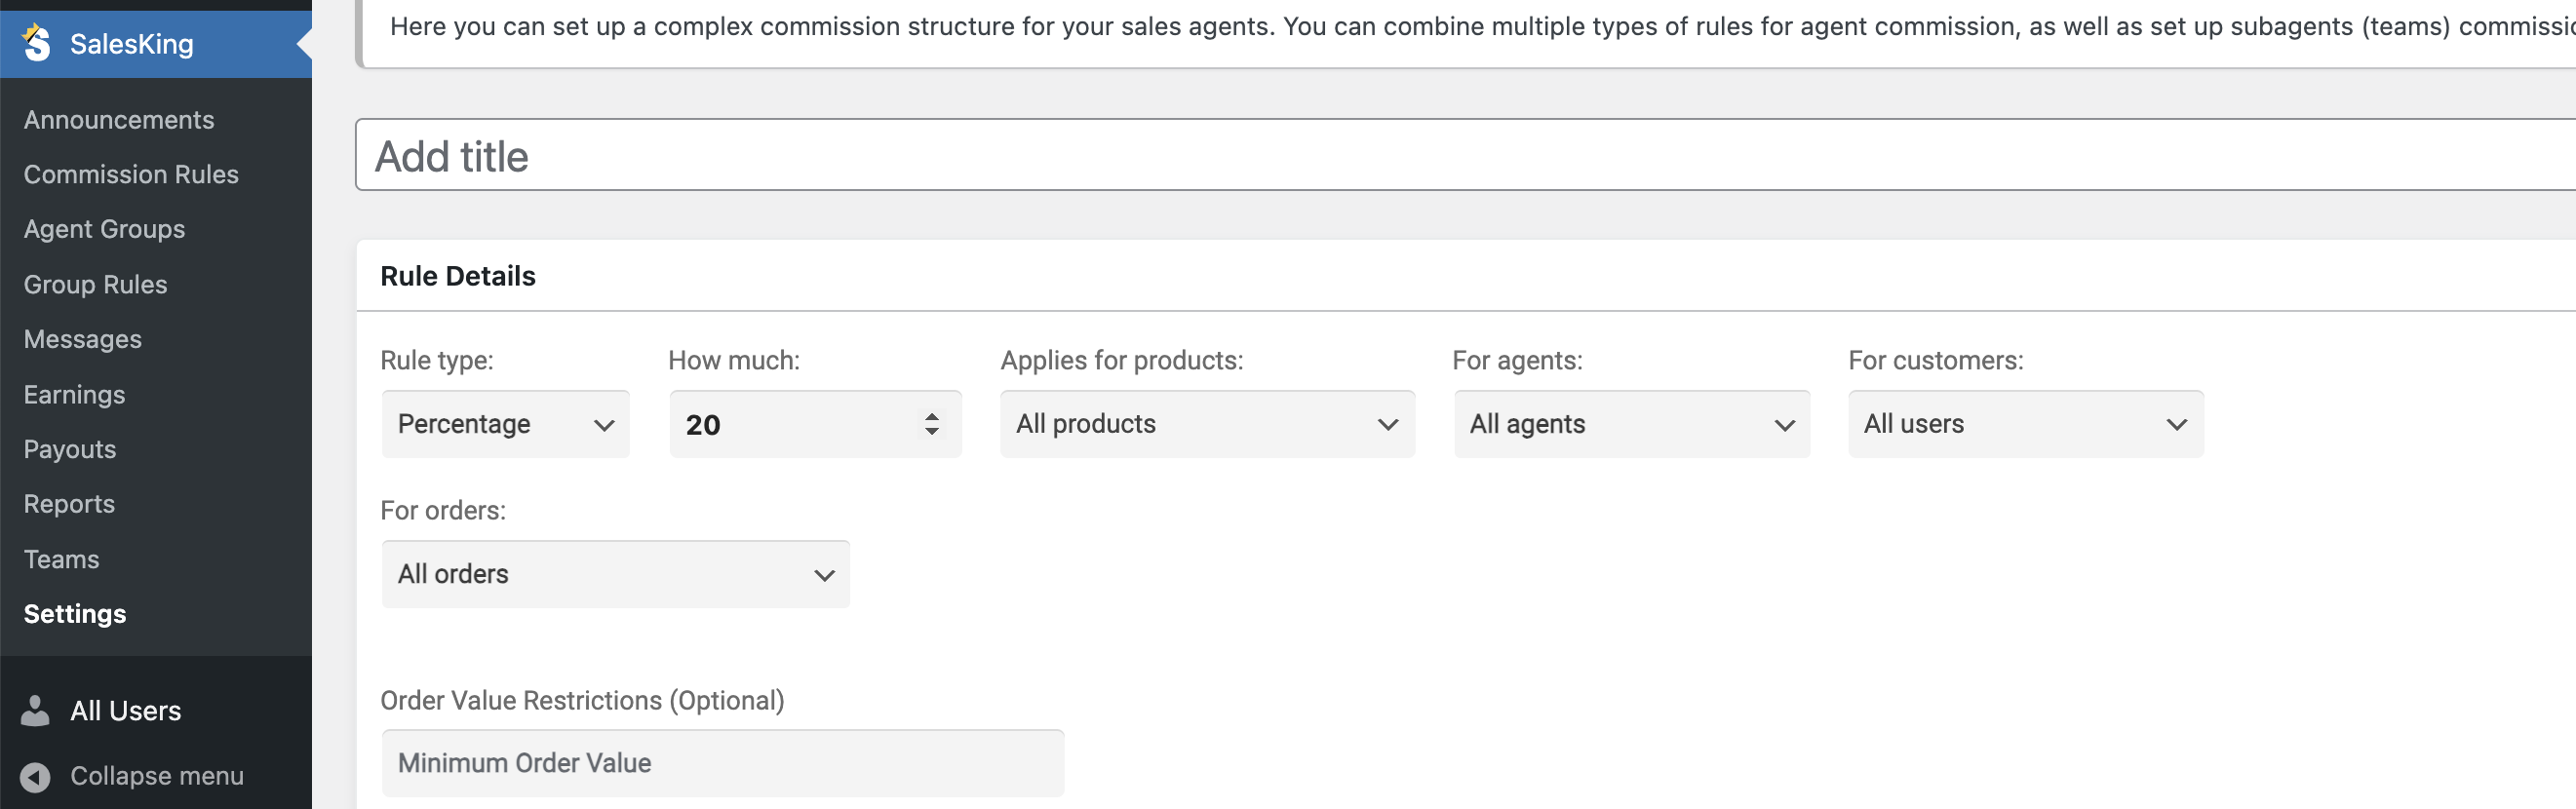The height and width of the screenshot is (809, 2576).
Task: Expand the All orders dropdown
Action: point(616,574)
